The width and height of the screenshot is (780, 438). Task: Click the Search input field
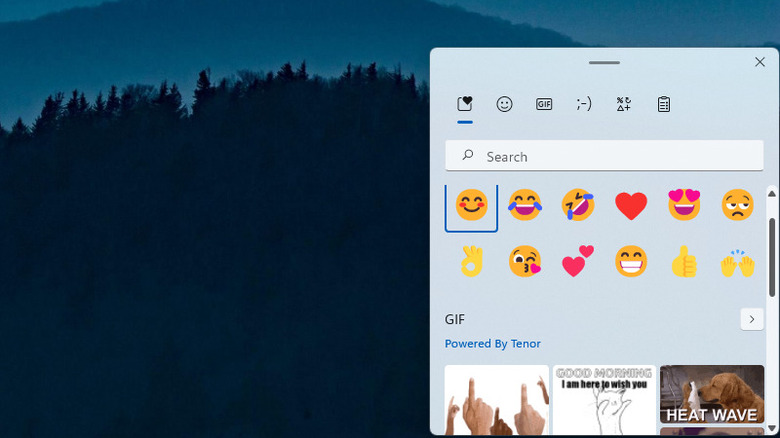click(604, 156)
